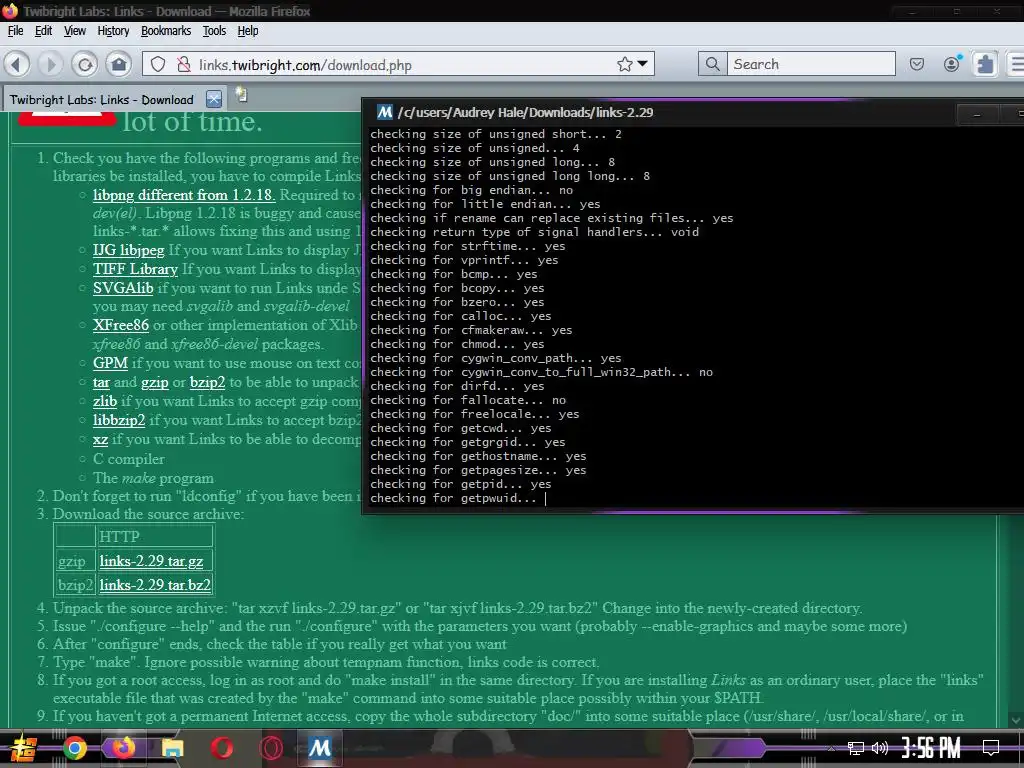Follow the TIFF Library link
The image size is (1024, 768).
[x=135, y=269]
